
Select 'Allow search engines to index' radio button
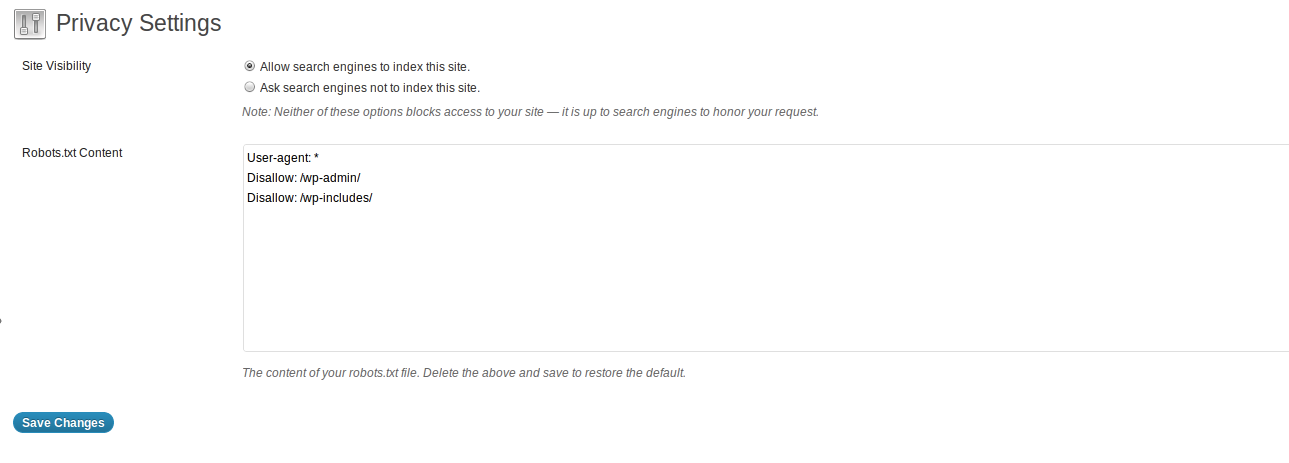click(249, 66)
